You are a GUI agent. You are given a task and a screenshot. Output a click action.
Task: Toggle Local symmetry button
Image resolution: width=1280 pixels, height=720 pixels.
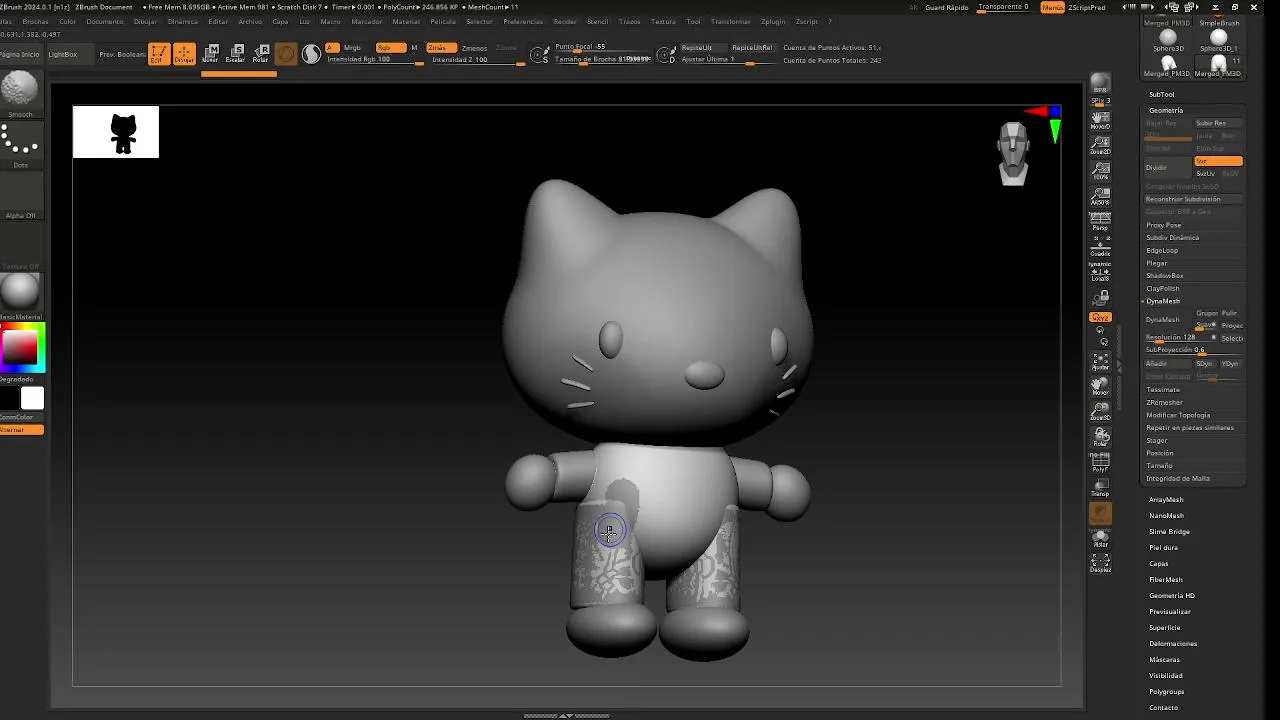point(1100,272)
